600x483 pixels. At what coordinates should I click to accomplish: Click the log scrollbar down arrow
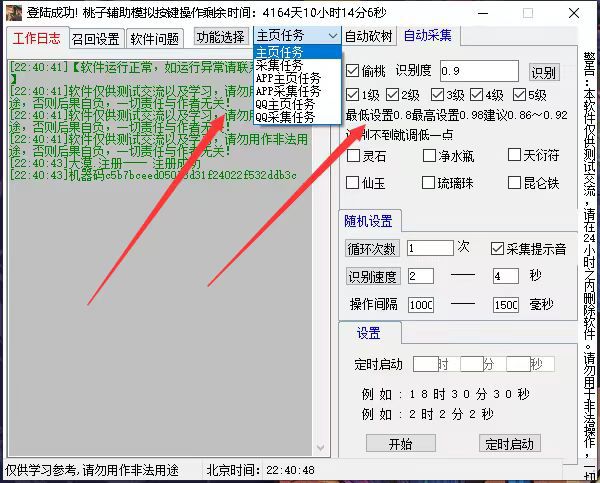(321, 447)
